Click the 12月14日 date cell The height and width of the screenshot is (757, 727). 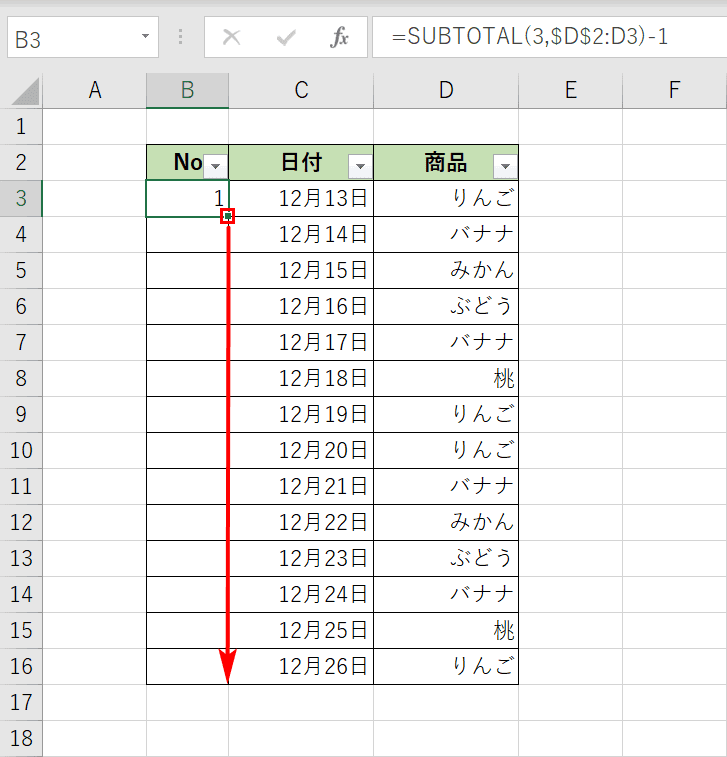coord(301,235)
